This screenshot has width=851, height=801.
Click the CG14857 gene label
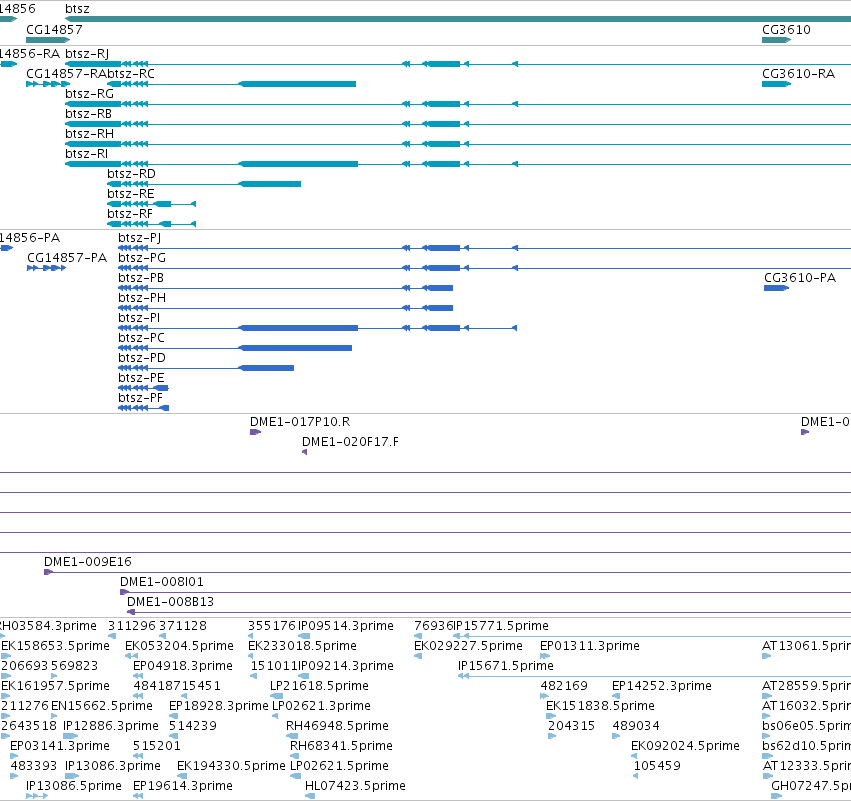[54, 29]
